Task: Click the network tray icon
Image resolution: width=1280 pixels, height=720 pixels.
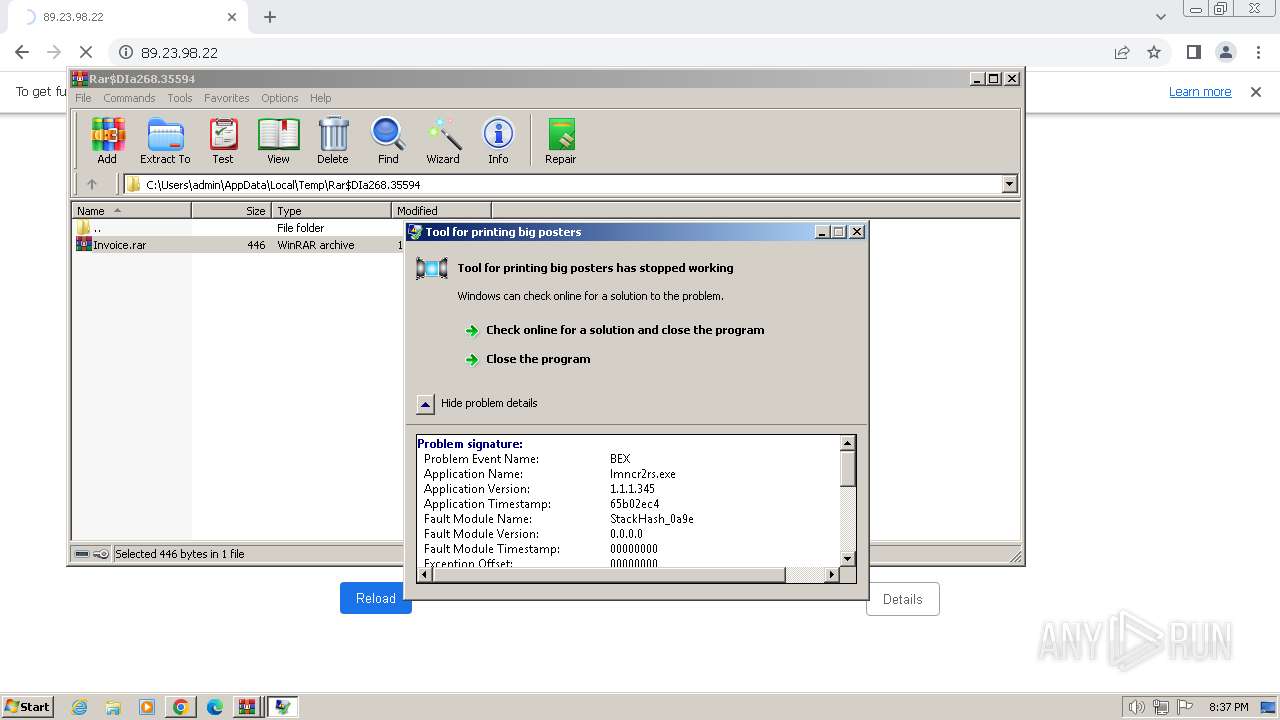Action: (1160, 707)
